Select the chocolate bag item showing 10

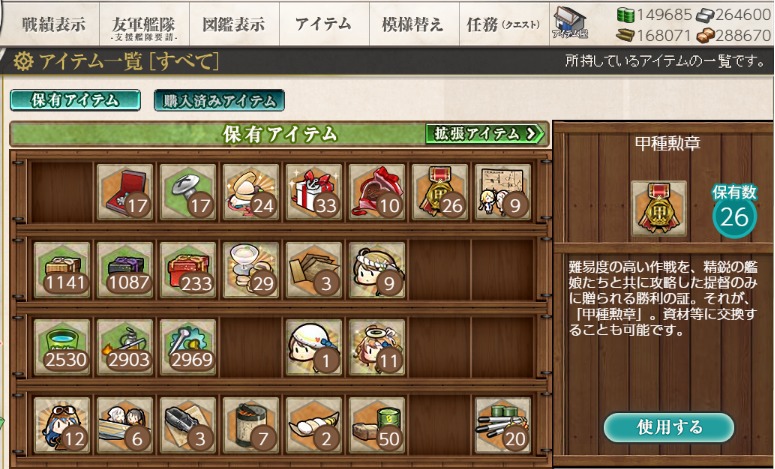click(x=377, y=192)
